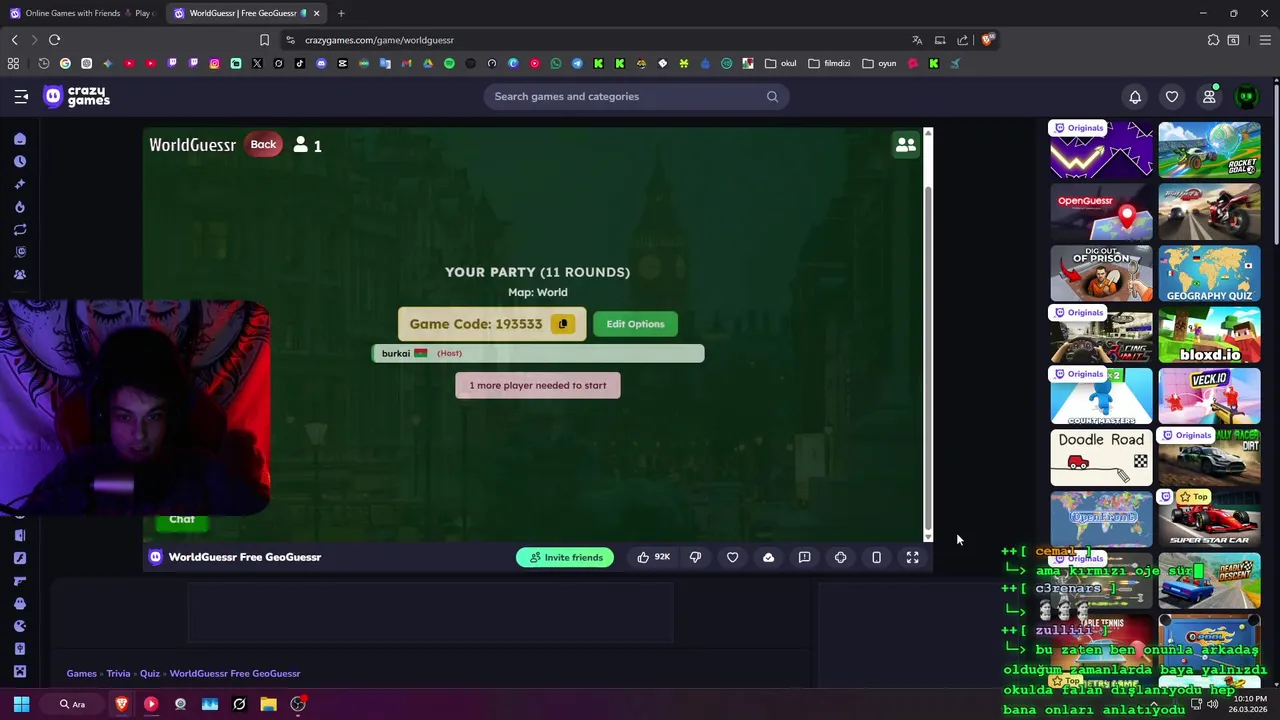Open the Spotify bookmark
The width and height of the screenshot is (1280, 720).
click(x=449, y=63)
